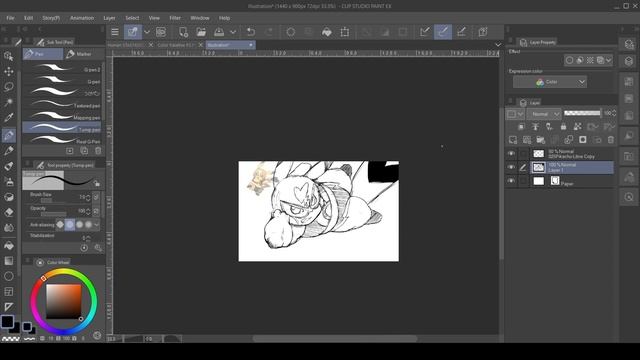Click the Fill icon in command bar
Screen dimensions: 640x360
click(x=327, y=32)
